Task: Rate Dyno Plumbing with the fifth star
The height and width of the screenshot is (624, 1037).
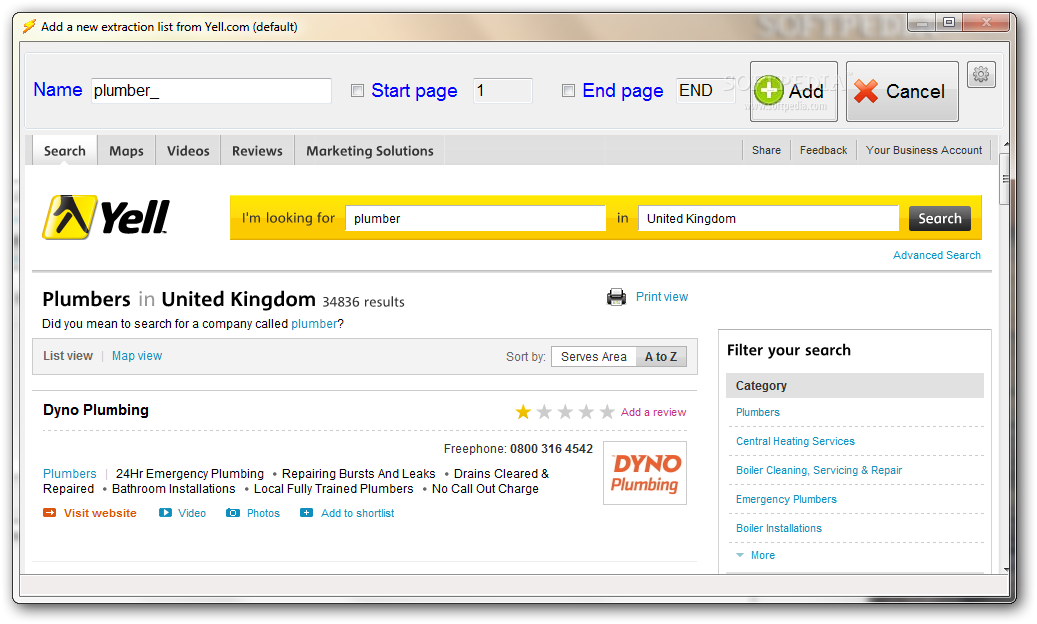Action: point(607,412)
